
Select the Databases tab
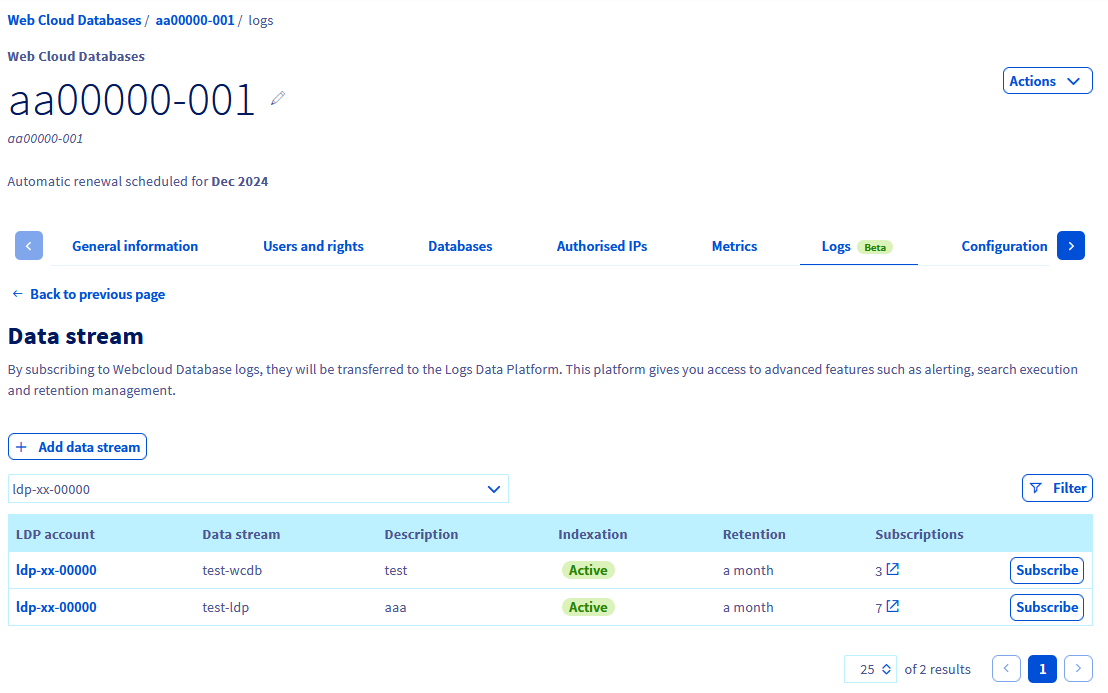[459, 245]
